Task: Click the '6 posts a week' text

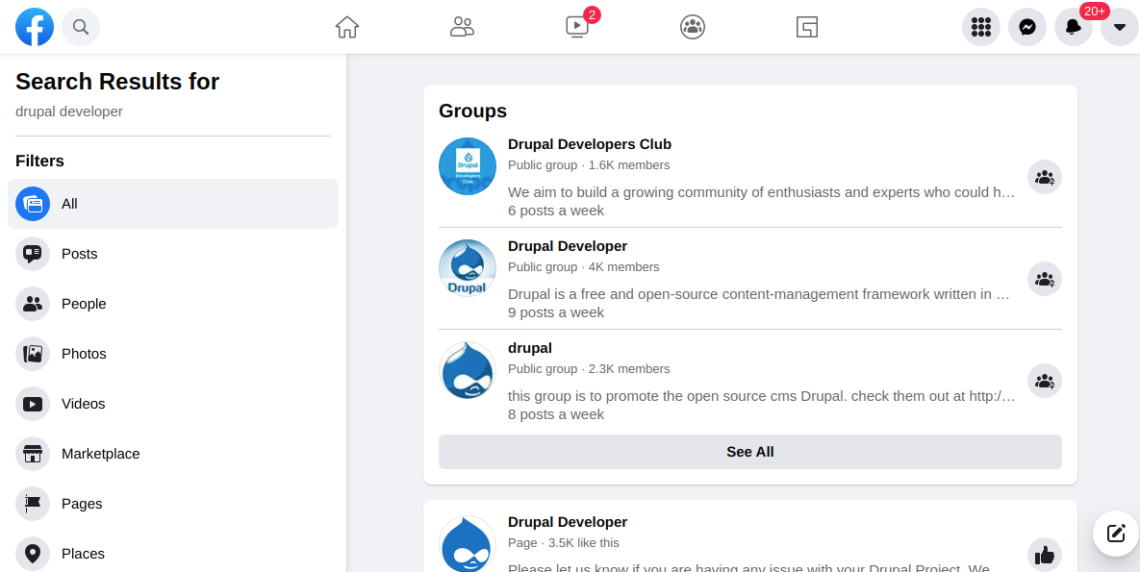Action: [556, 211]
